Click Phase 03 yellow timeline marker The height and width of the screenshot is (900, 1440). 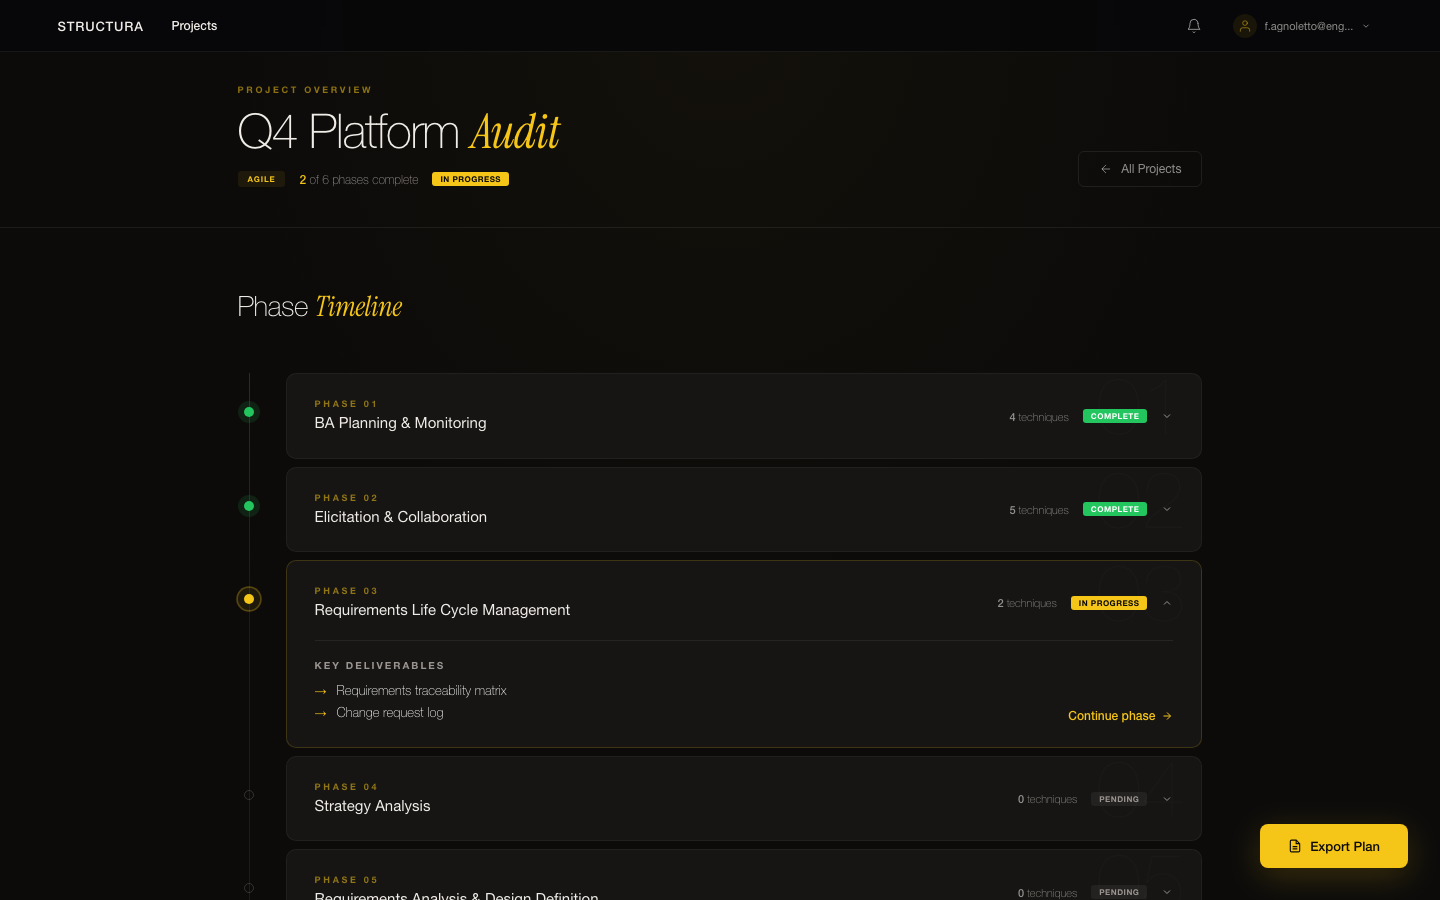249,599
